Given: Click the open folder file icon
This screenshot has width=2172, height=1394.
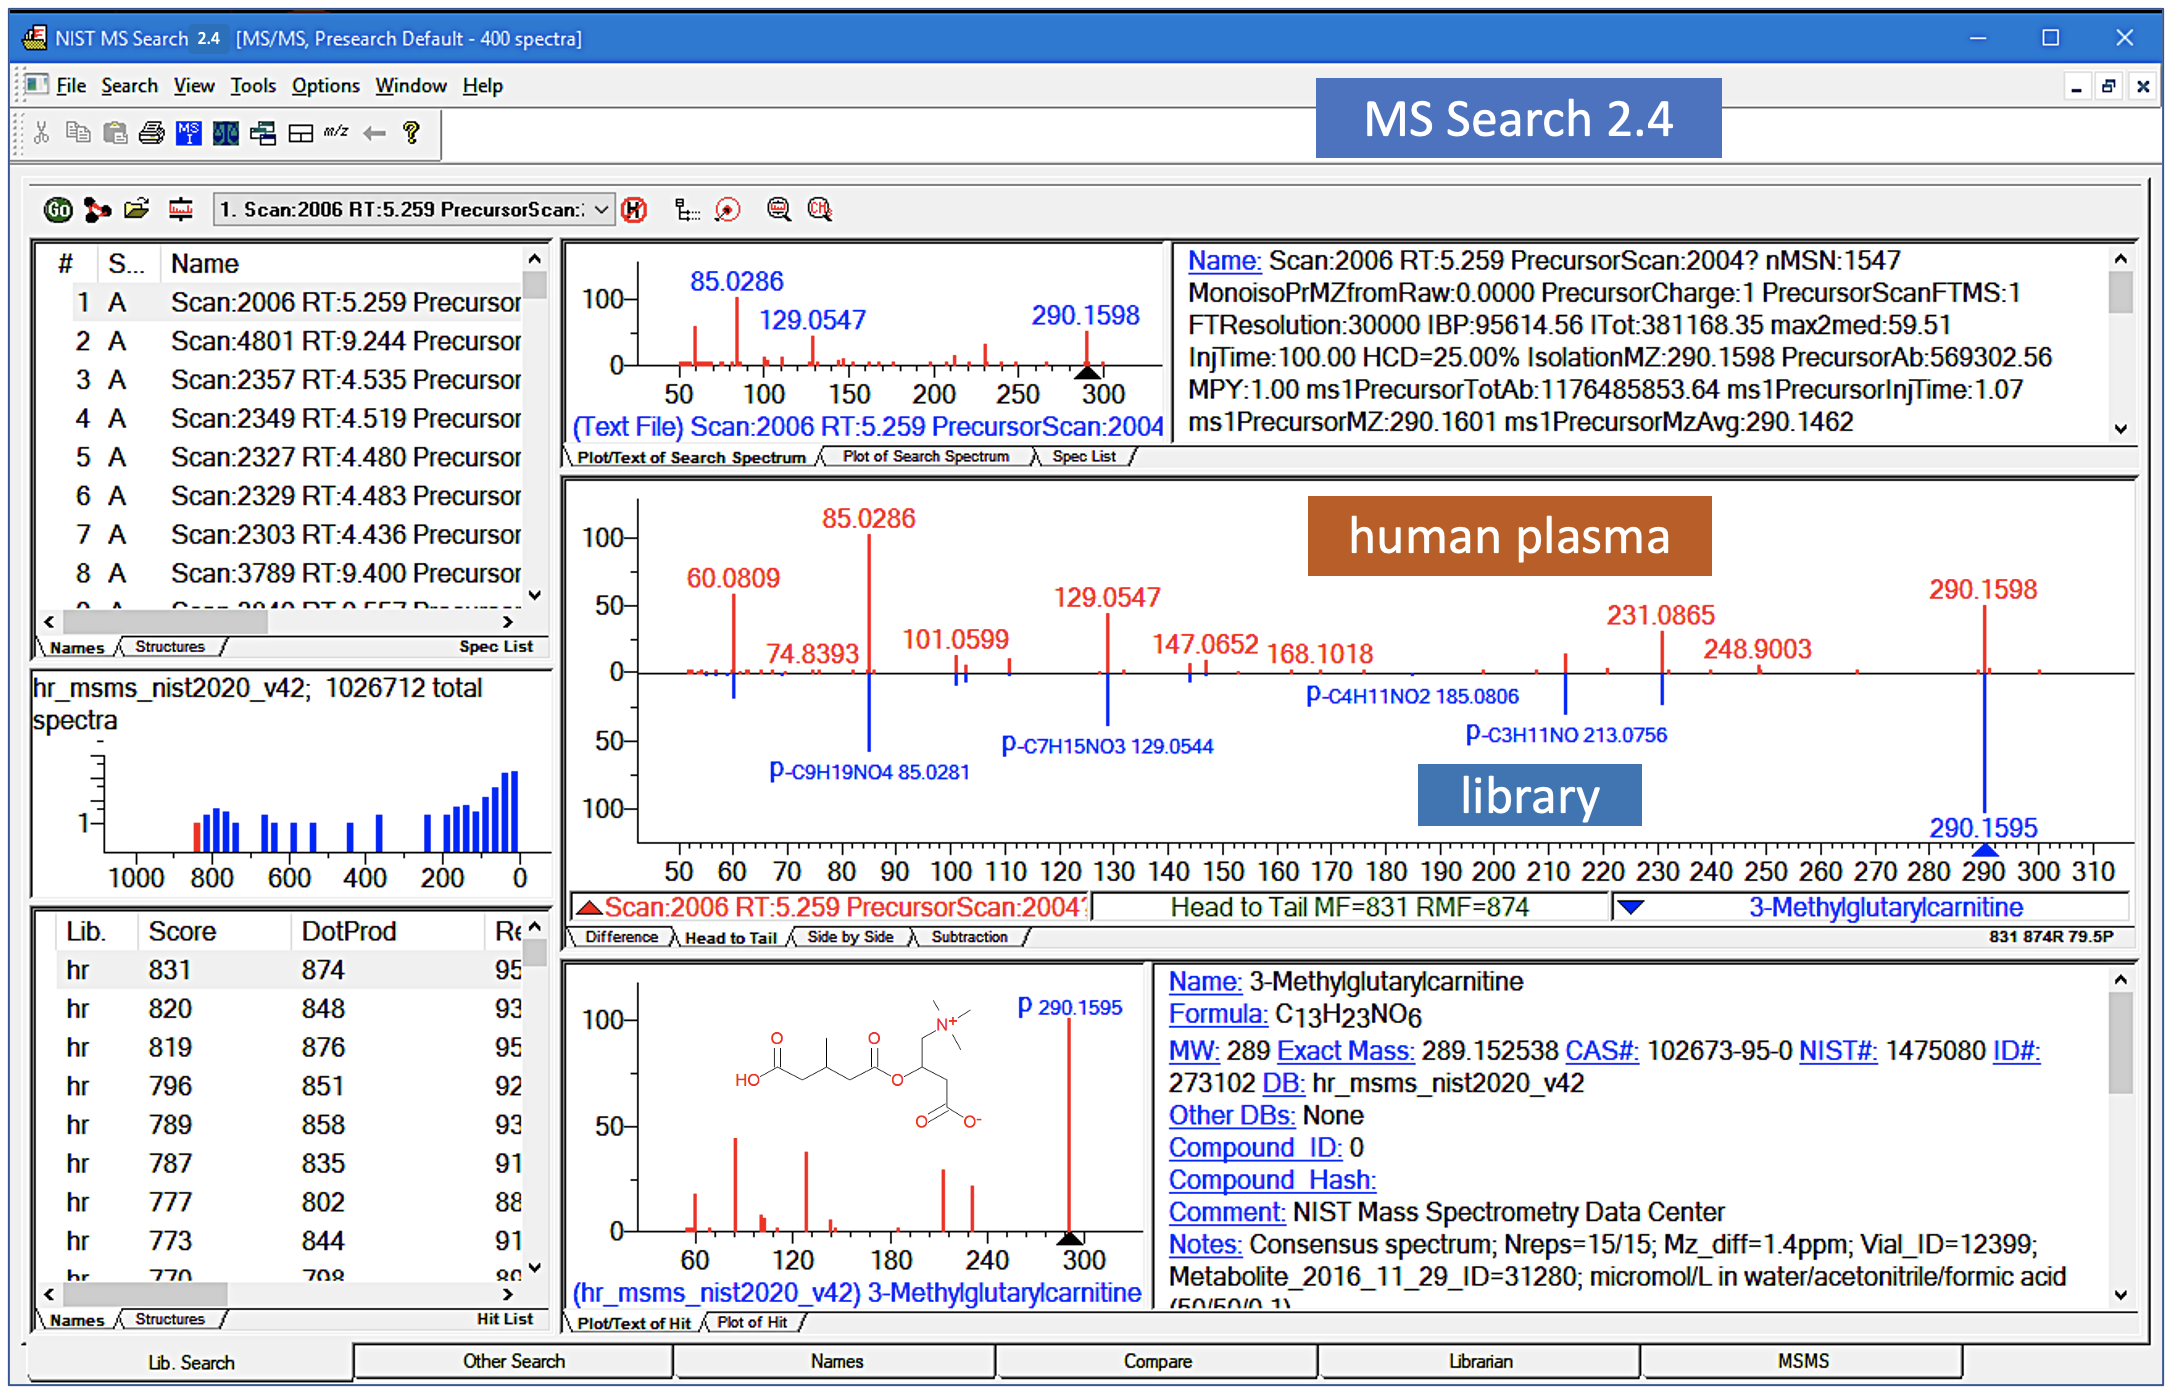Looking at the screenshot, I should pyautogui.click(x=137, y=209).
